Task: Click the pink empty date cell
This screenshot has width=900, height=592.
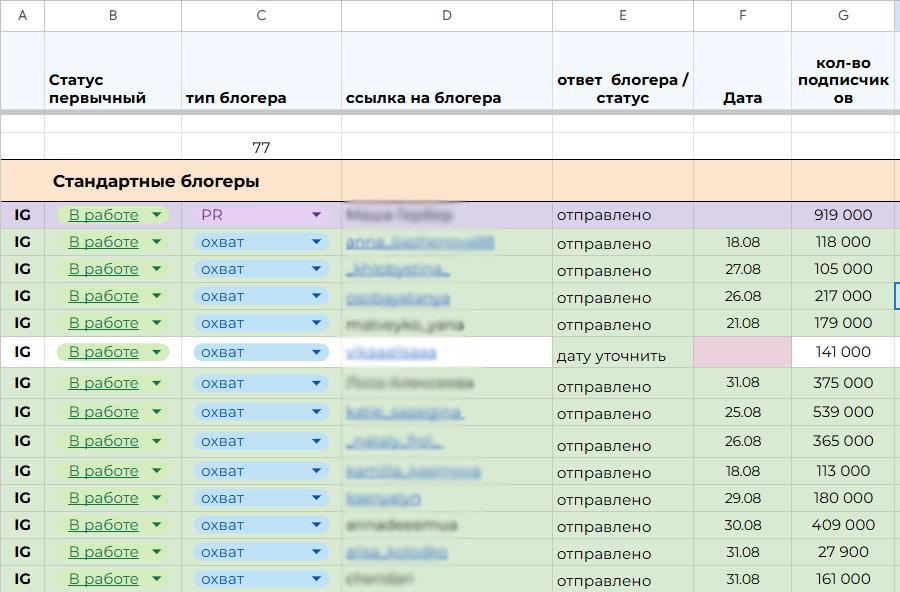Action: coord(742,352)
